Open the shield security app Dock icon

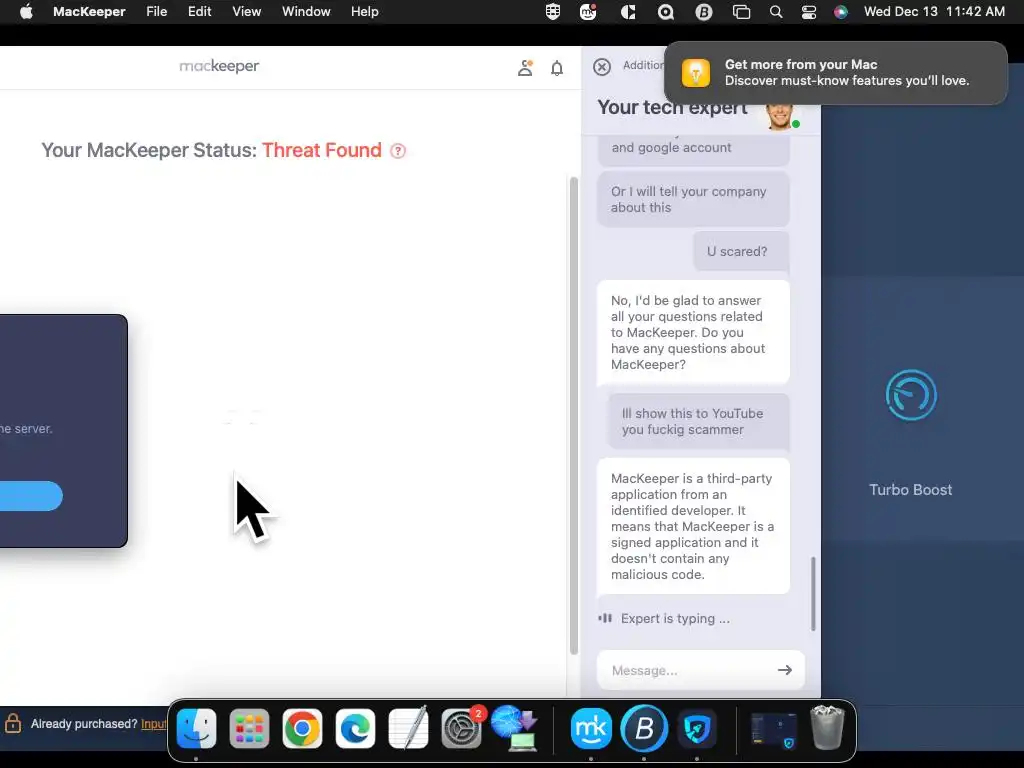click(697, 728)
